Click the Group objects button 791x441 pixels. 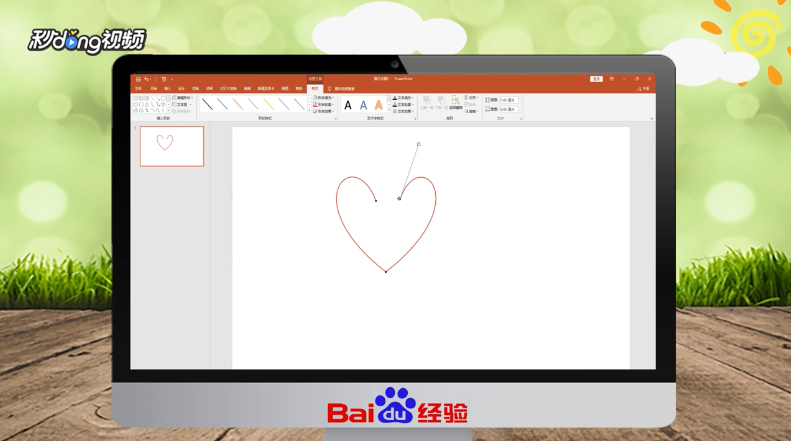471,104
